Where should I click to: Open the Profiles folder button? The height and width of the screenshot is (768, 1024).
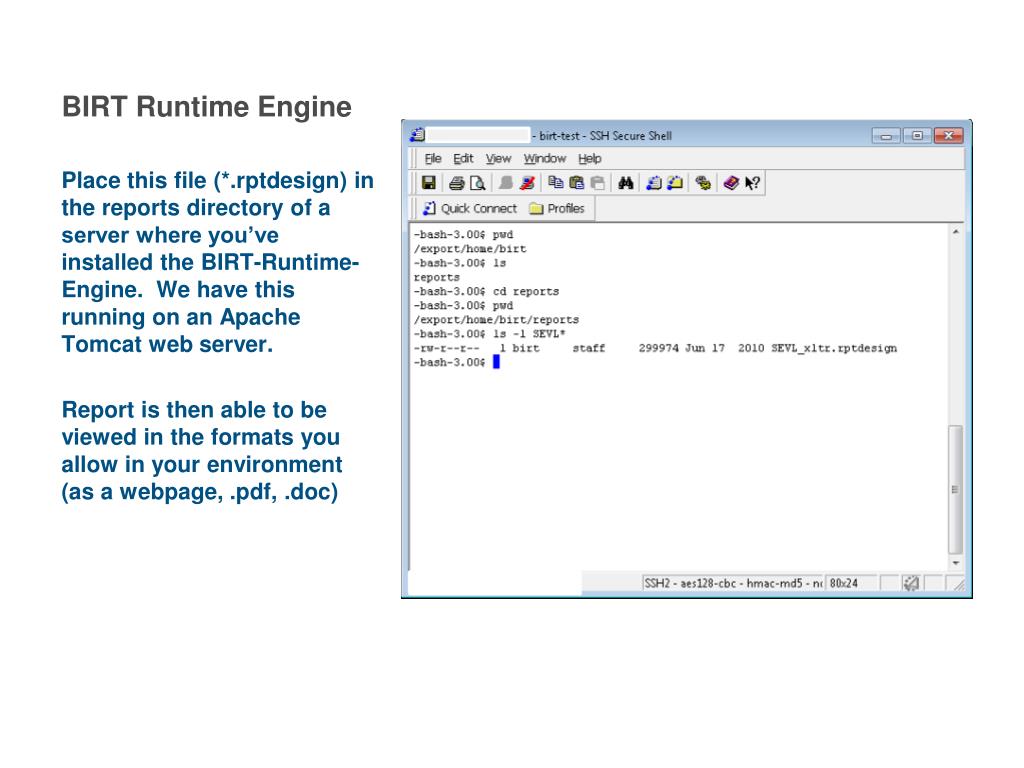[557, 208]
